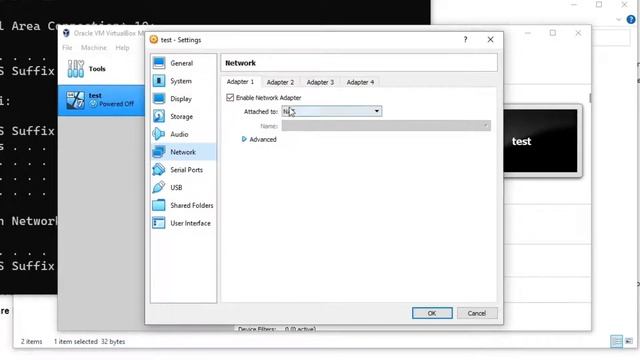This screenshot has width=640, height=360.
Task: Switch to Adapter 1 tab
Action: click(x=240, y=82)
